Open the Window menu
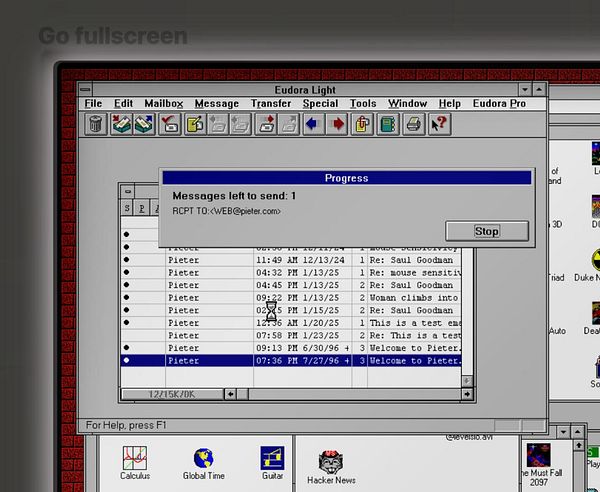This screenshot has height=492, width=600. coord(408,104)
